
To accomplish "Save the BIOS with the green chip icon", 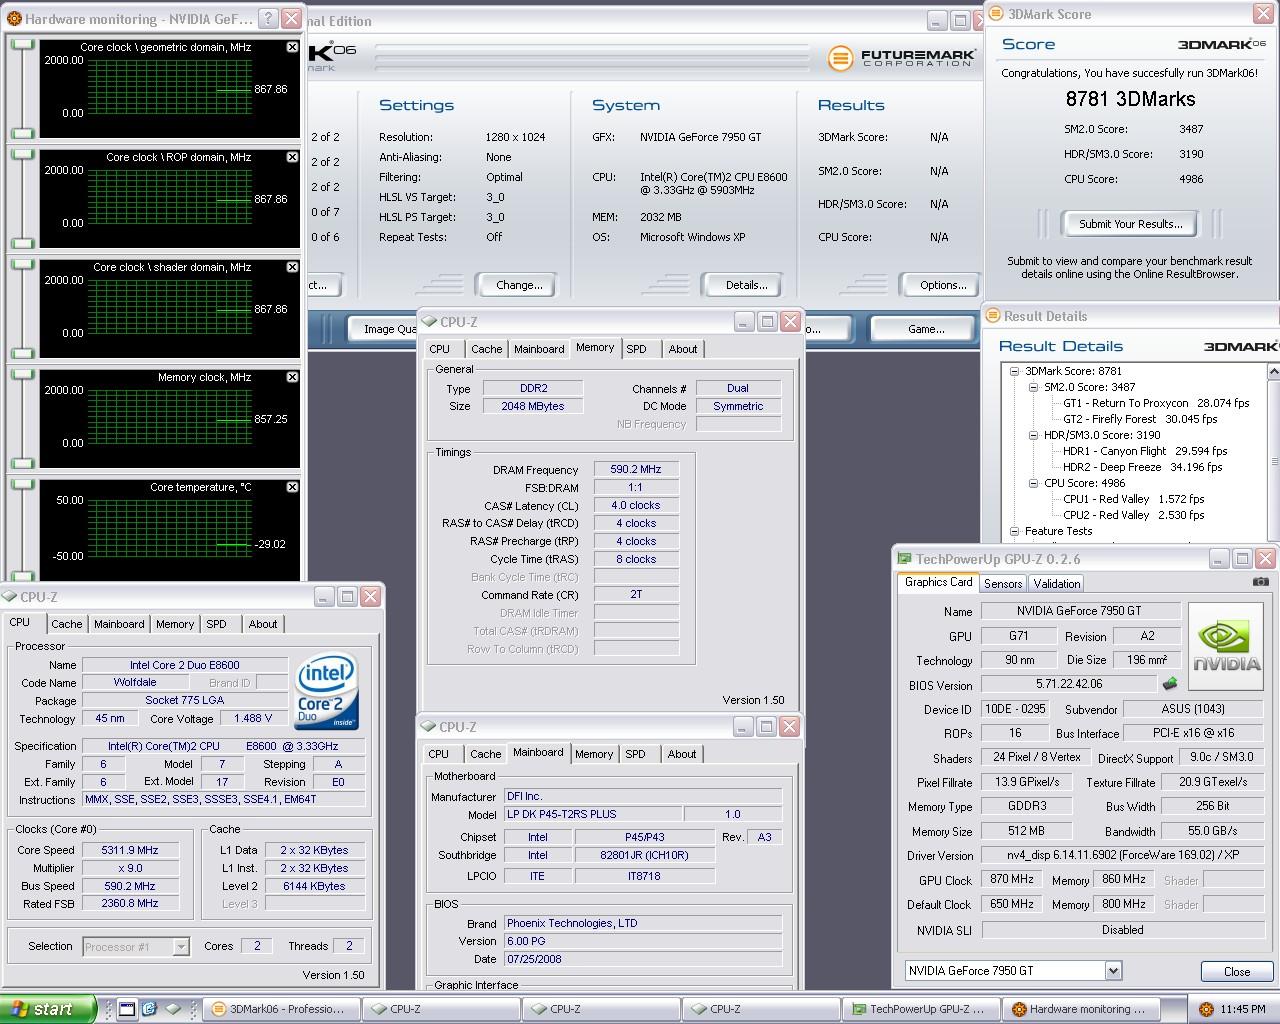I will click(1169, 684).
